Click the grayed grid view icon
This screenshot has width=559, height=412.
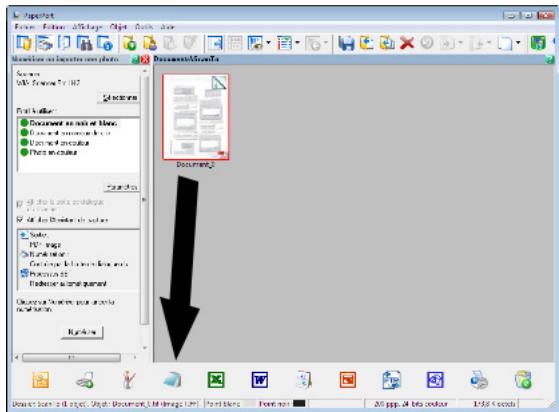(235, 43)
